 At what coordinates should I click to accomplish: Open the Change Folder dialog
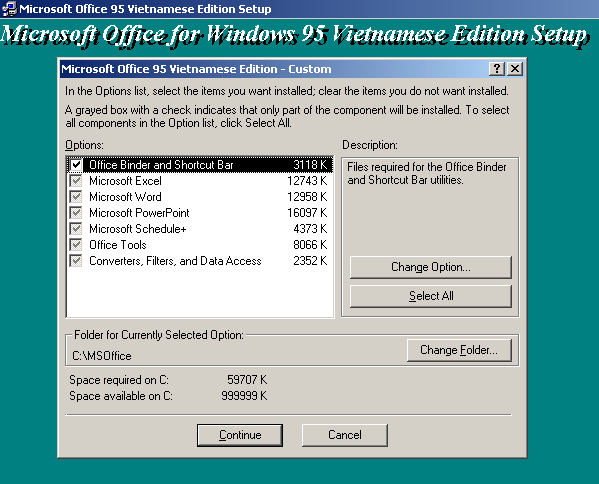tap(459, 350)
